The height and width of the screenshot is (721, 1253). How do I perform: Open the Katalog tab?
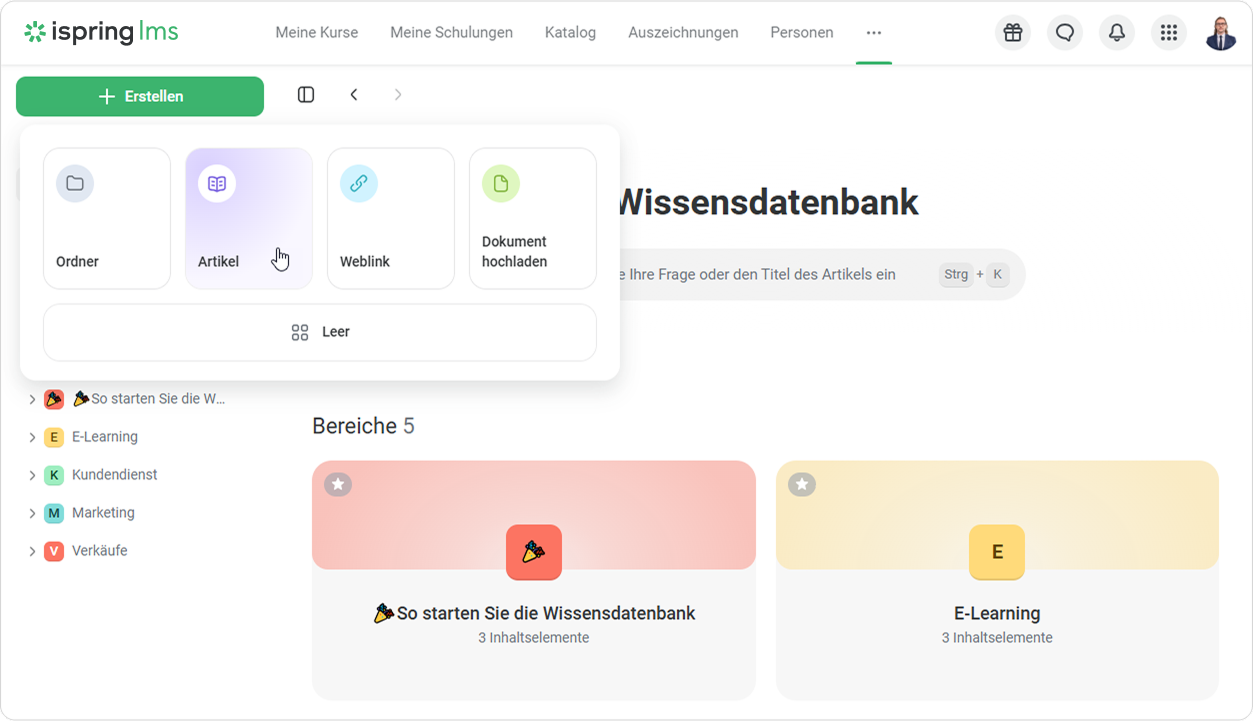570,33
